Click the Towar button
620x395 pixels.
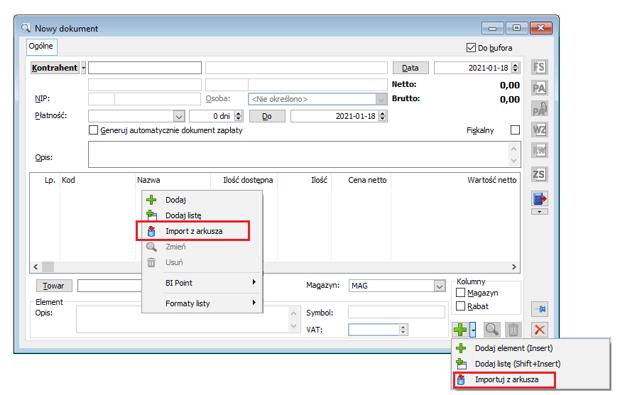[54, 285]
